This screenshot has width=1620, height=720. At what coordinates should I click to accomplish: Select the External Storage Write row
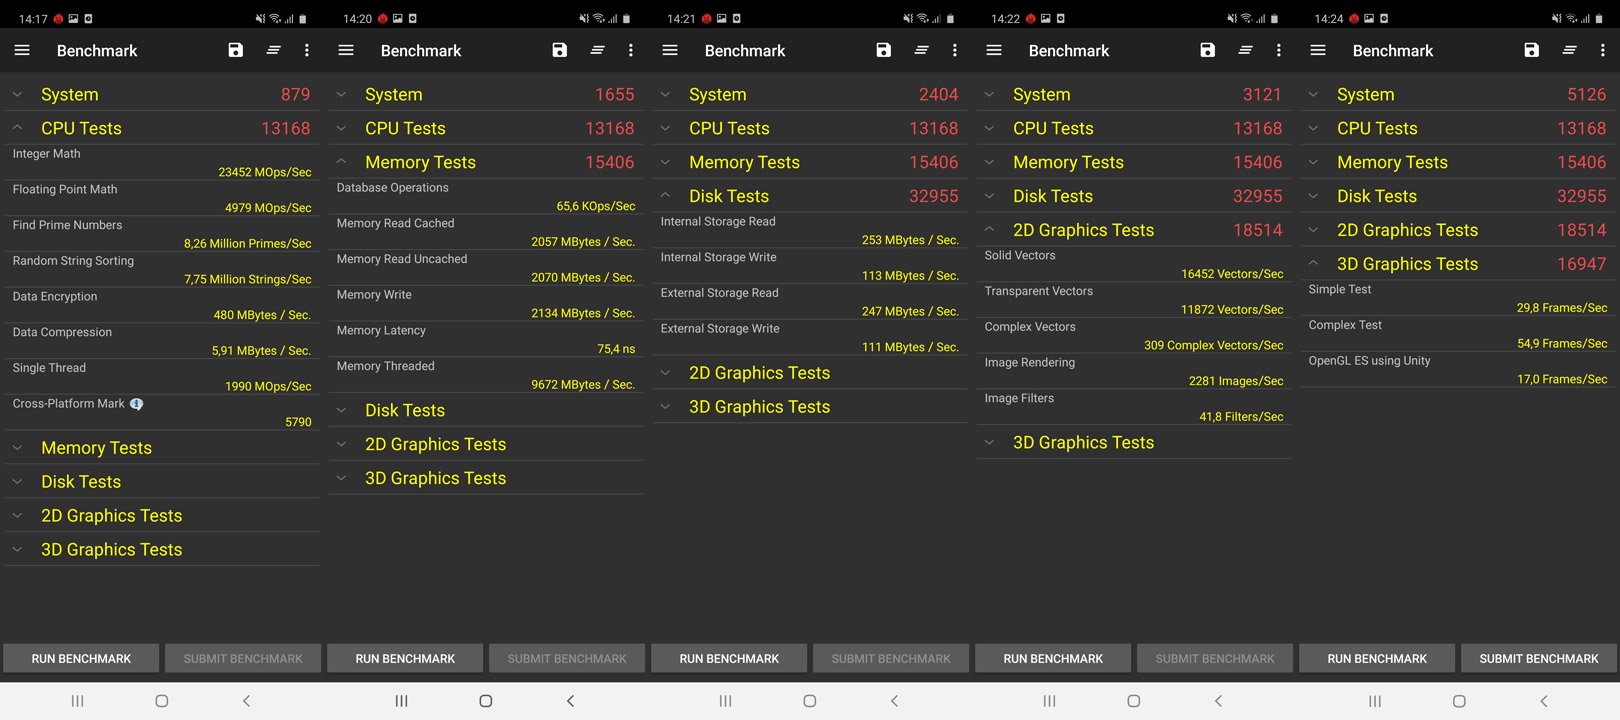[x=810, y=338]
